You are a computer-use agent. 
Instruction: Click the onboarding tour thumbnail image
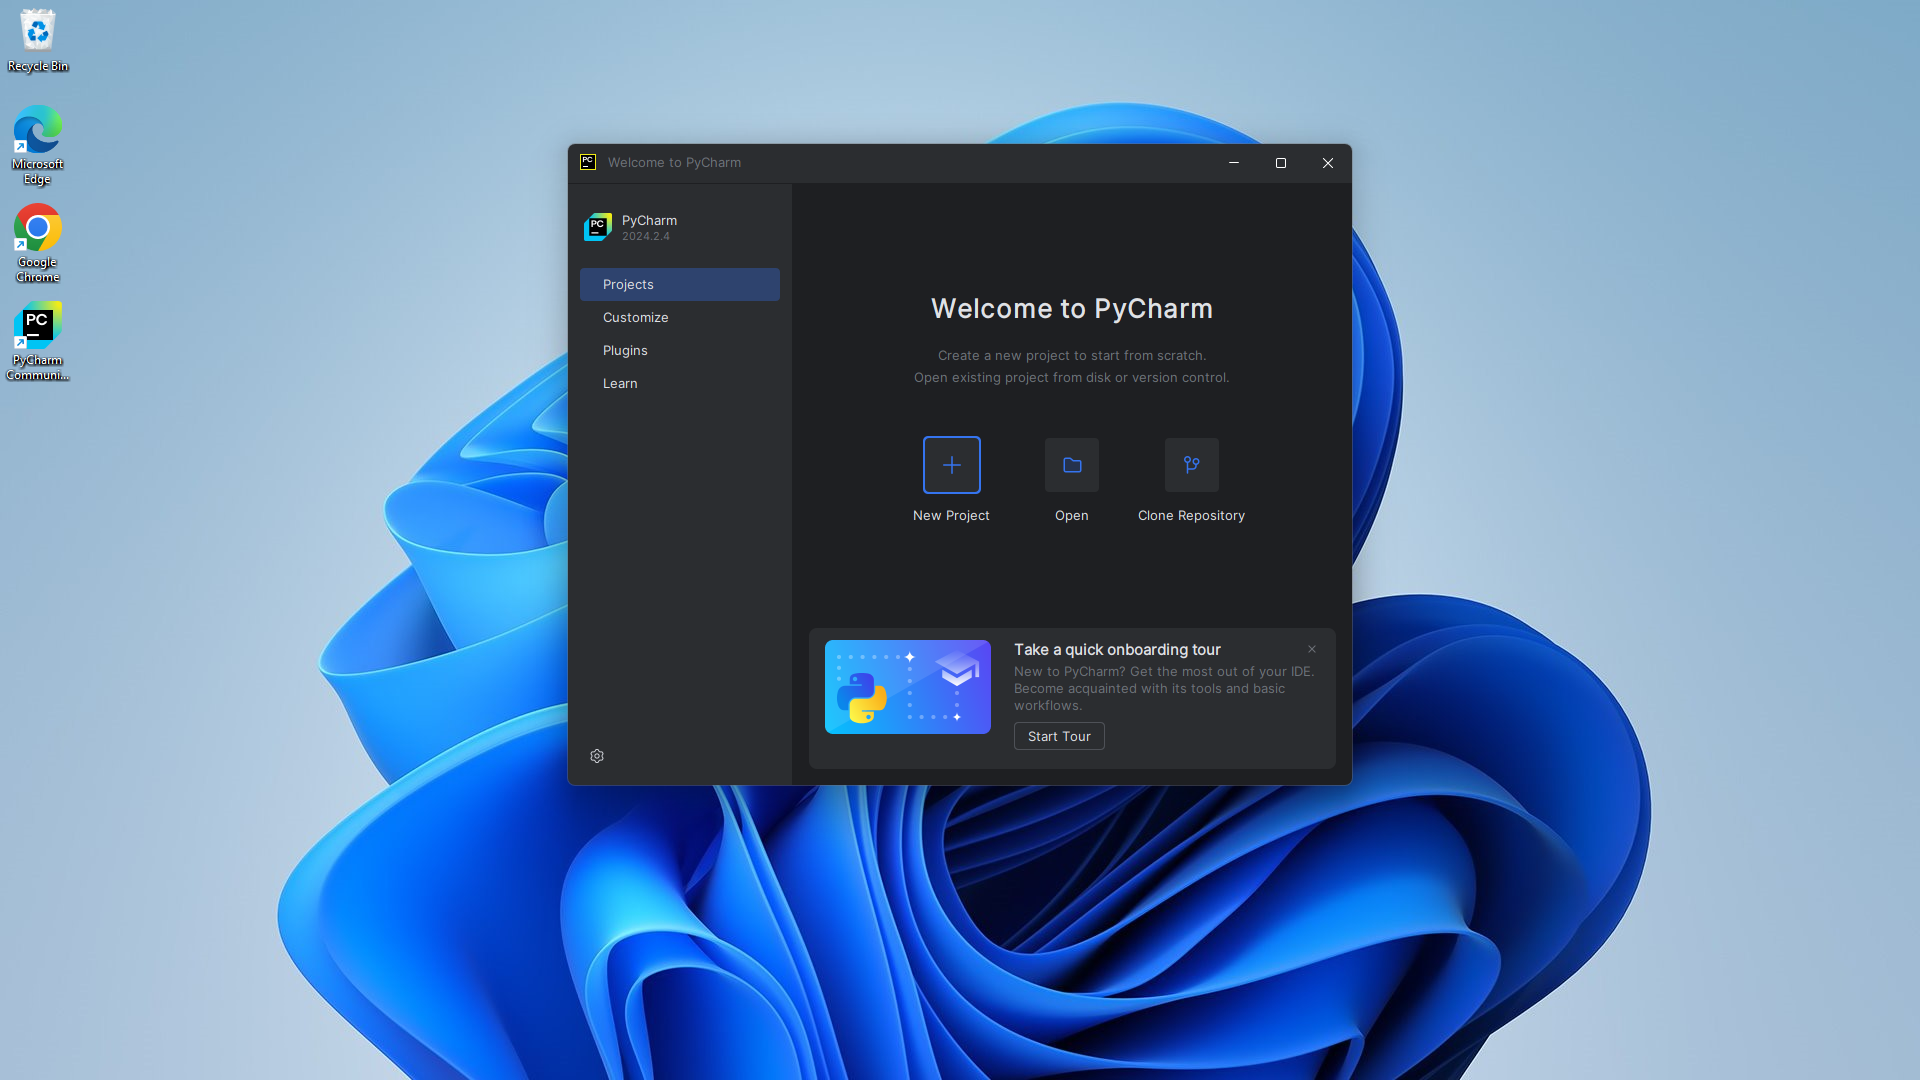[x=907, y=686]
